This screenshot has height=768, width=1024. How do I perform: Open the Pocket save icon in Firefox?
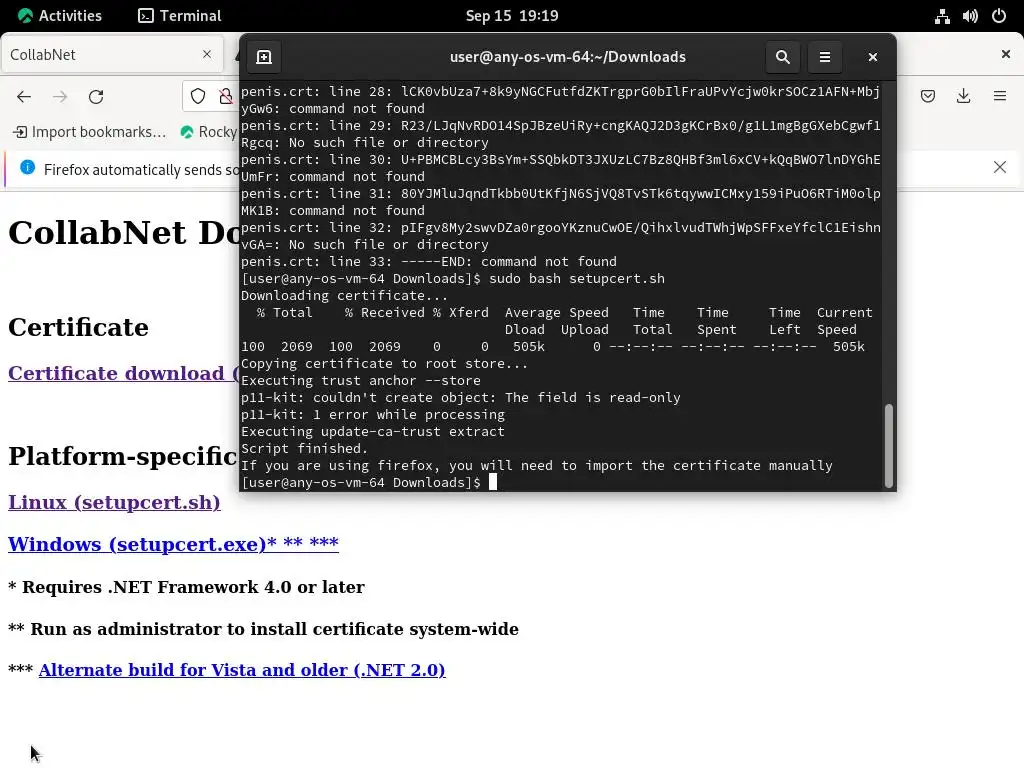(x=927, y=97)
